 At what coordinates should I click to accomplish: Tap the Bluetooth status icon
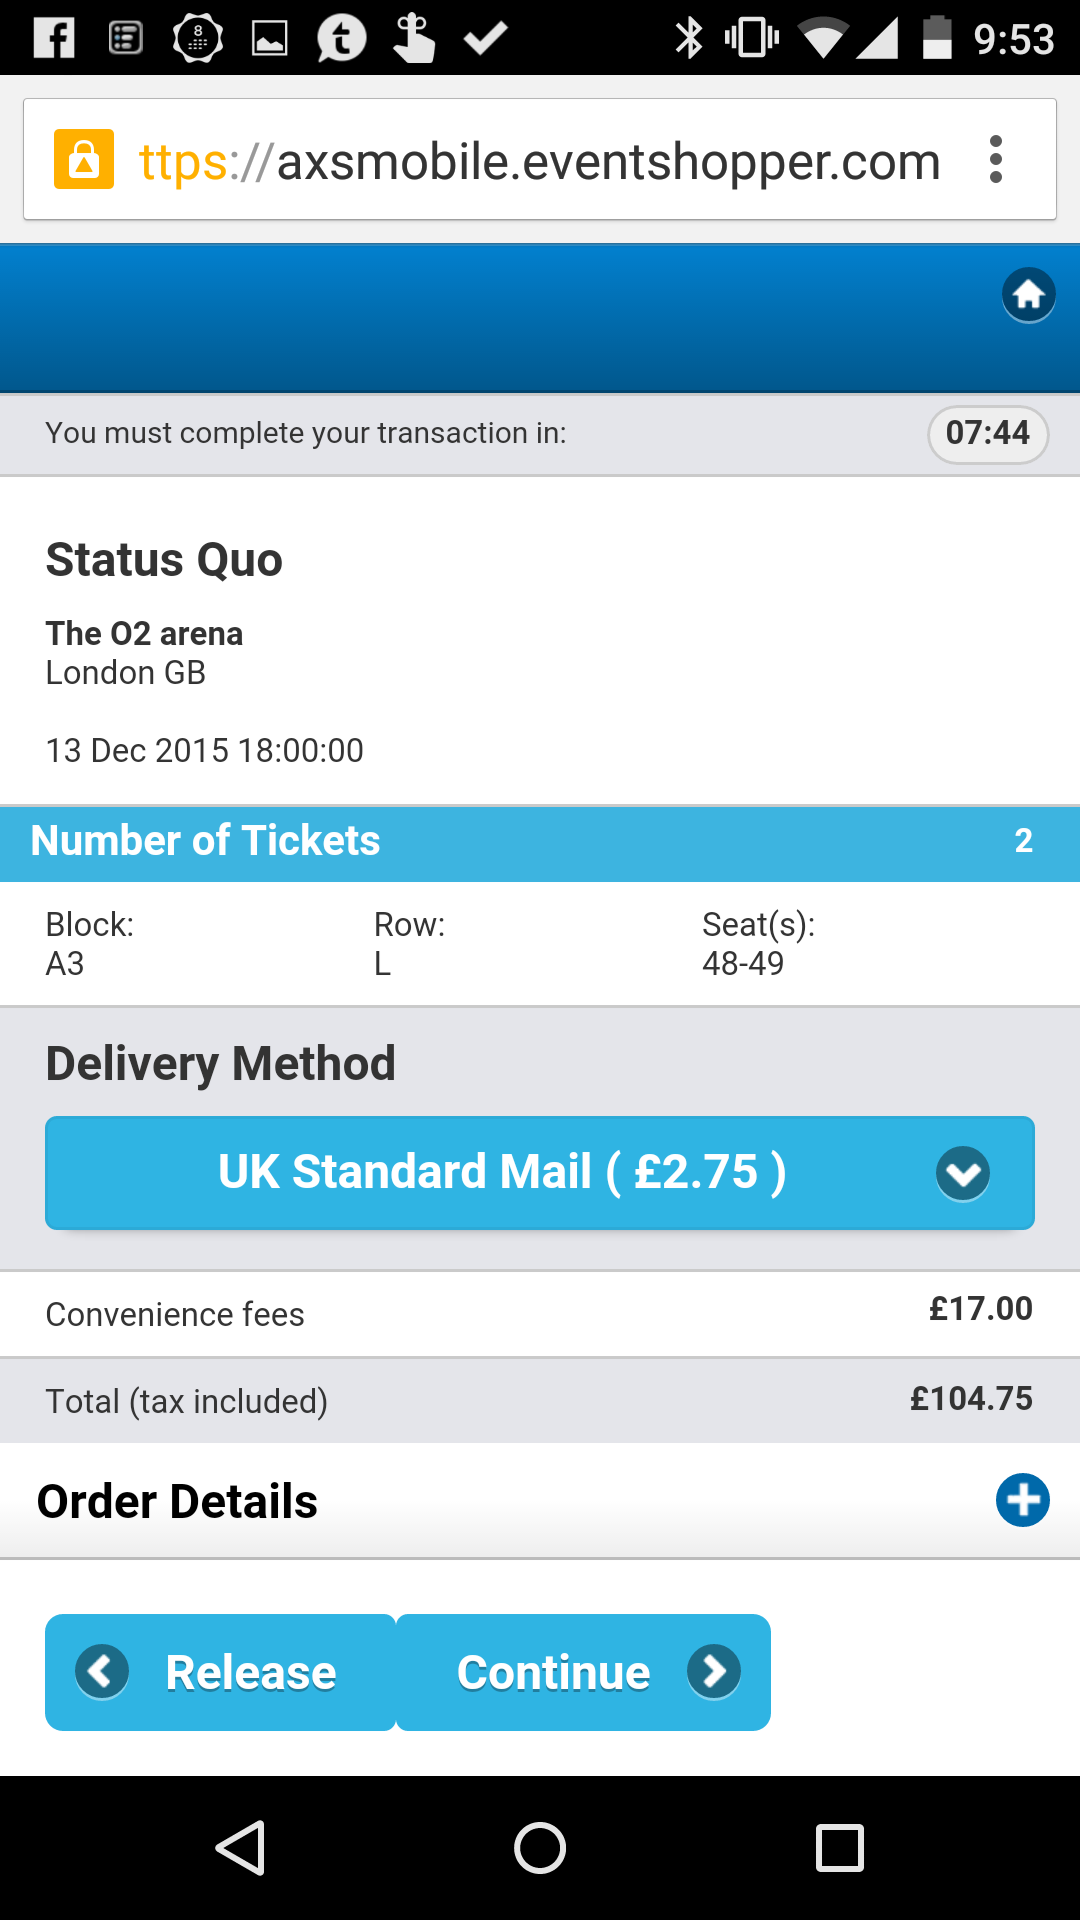pos(689,38)
